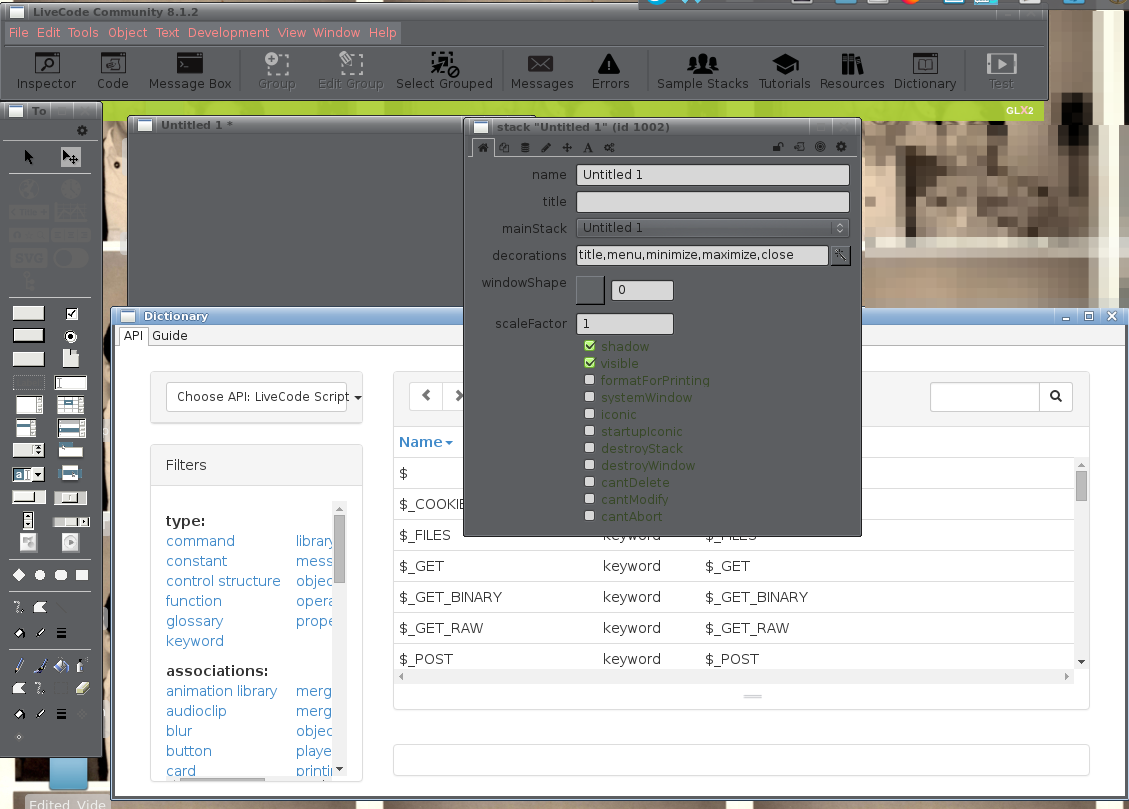Open the inspector's gear settings icon
This screenshot has width=1129, height=809.
[841, 148]
